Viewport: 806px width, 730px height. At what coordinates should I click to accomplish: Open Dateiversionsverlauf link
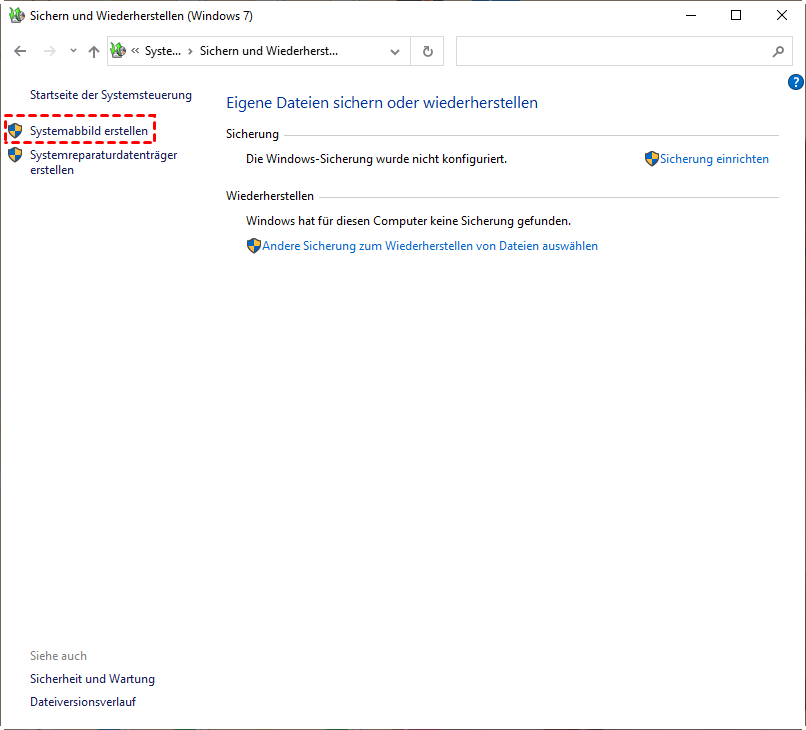tap(83, 702)
